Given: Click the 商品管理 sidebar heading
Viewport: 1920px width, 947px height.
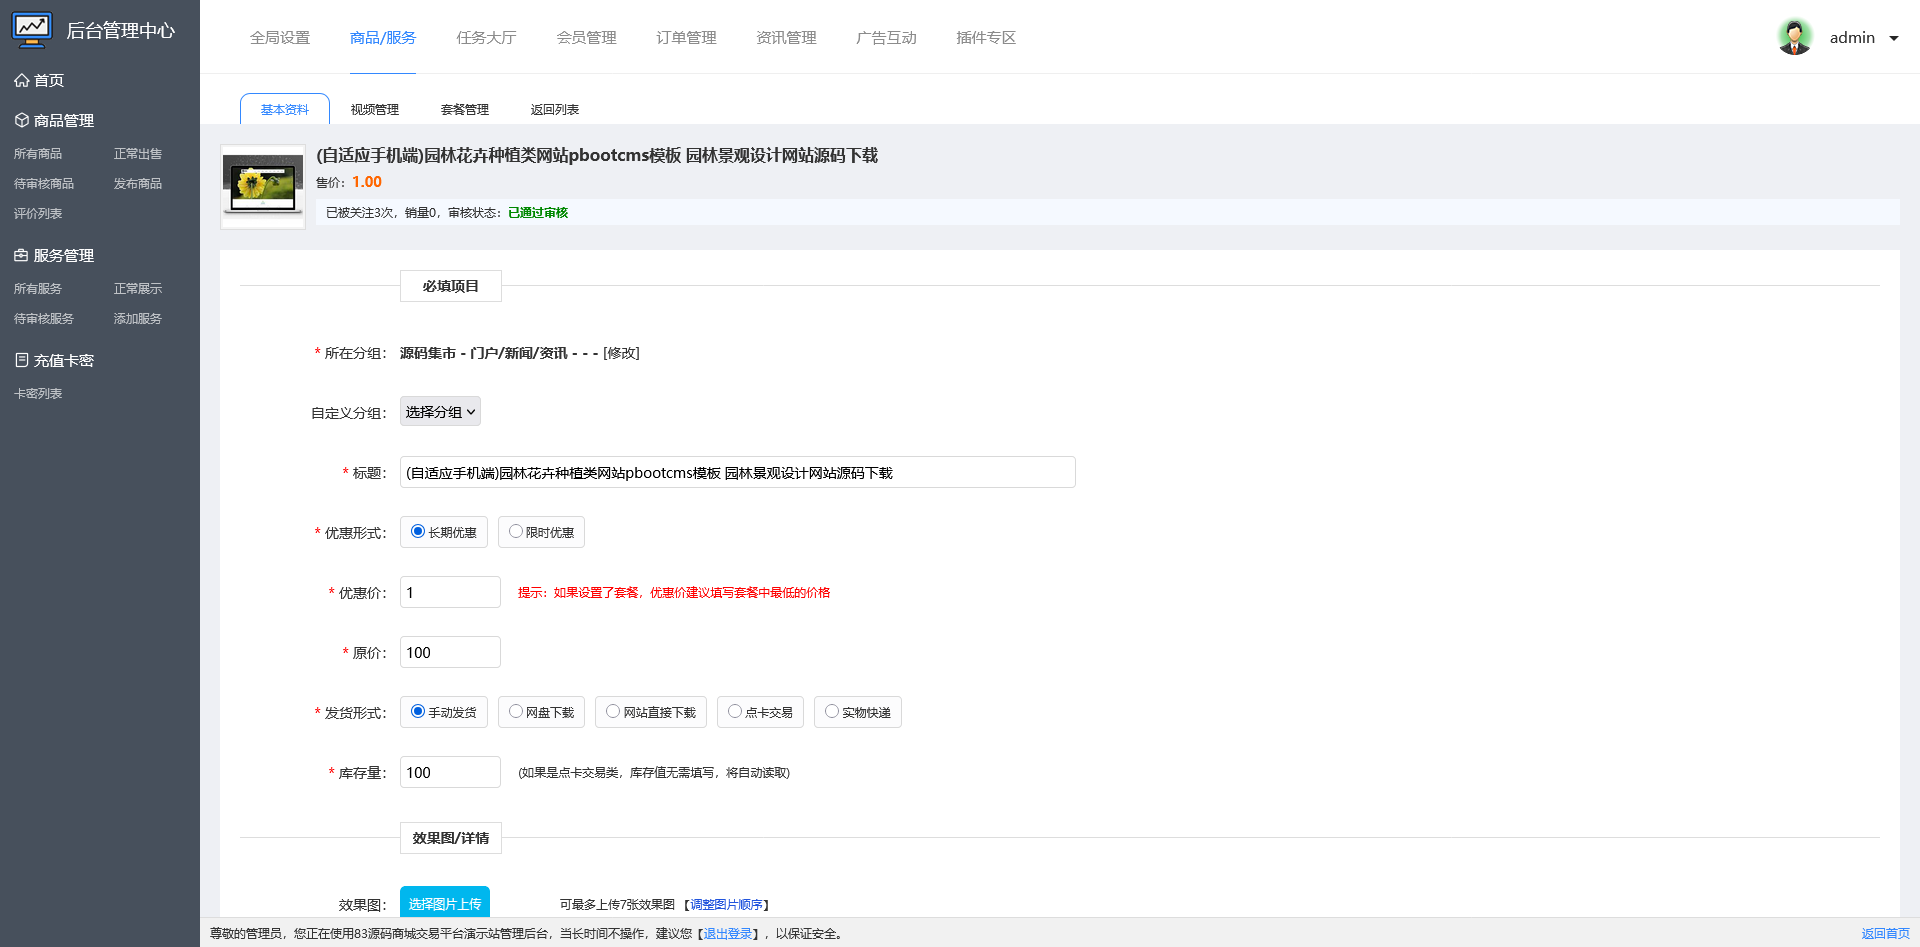Looking at the screenshot, I should click(x=64, y=120).
